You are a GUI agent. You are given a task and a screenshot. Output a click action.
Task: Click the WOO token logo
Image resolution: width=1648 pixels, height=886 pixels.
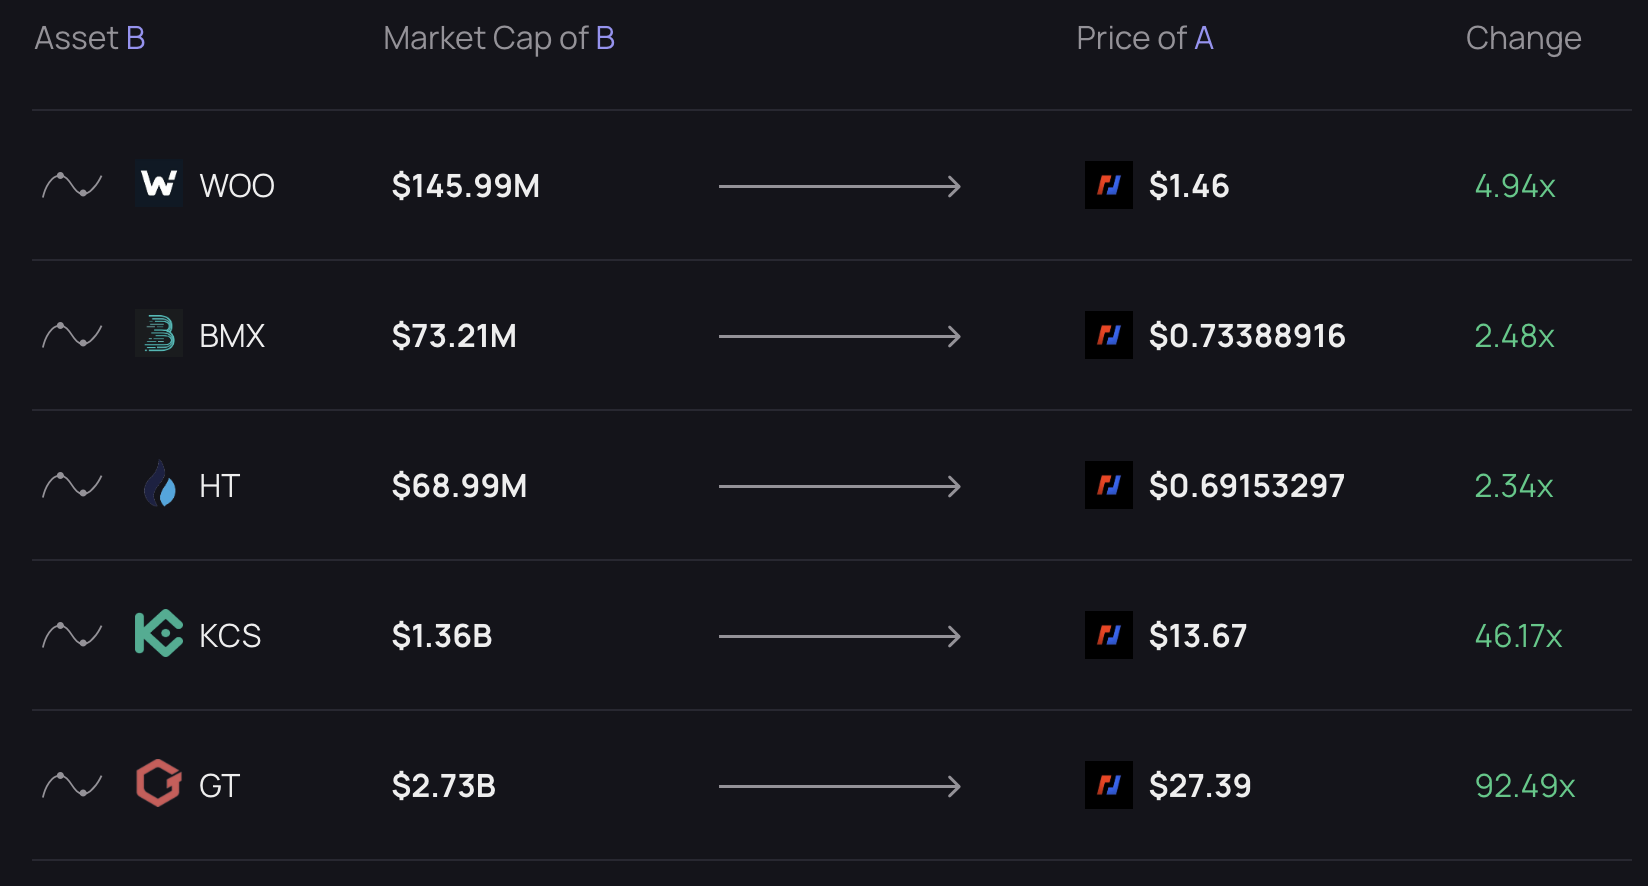click(159, 185)
